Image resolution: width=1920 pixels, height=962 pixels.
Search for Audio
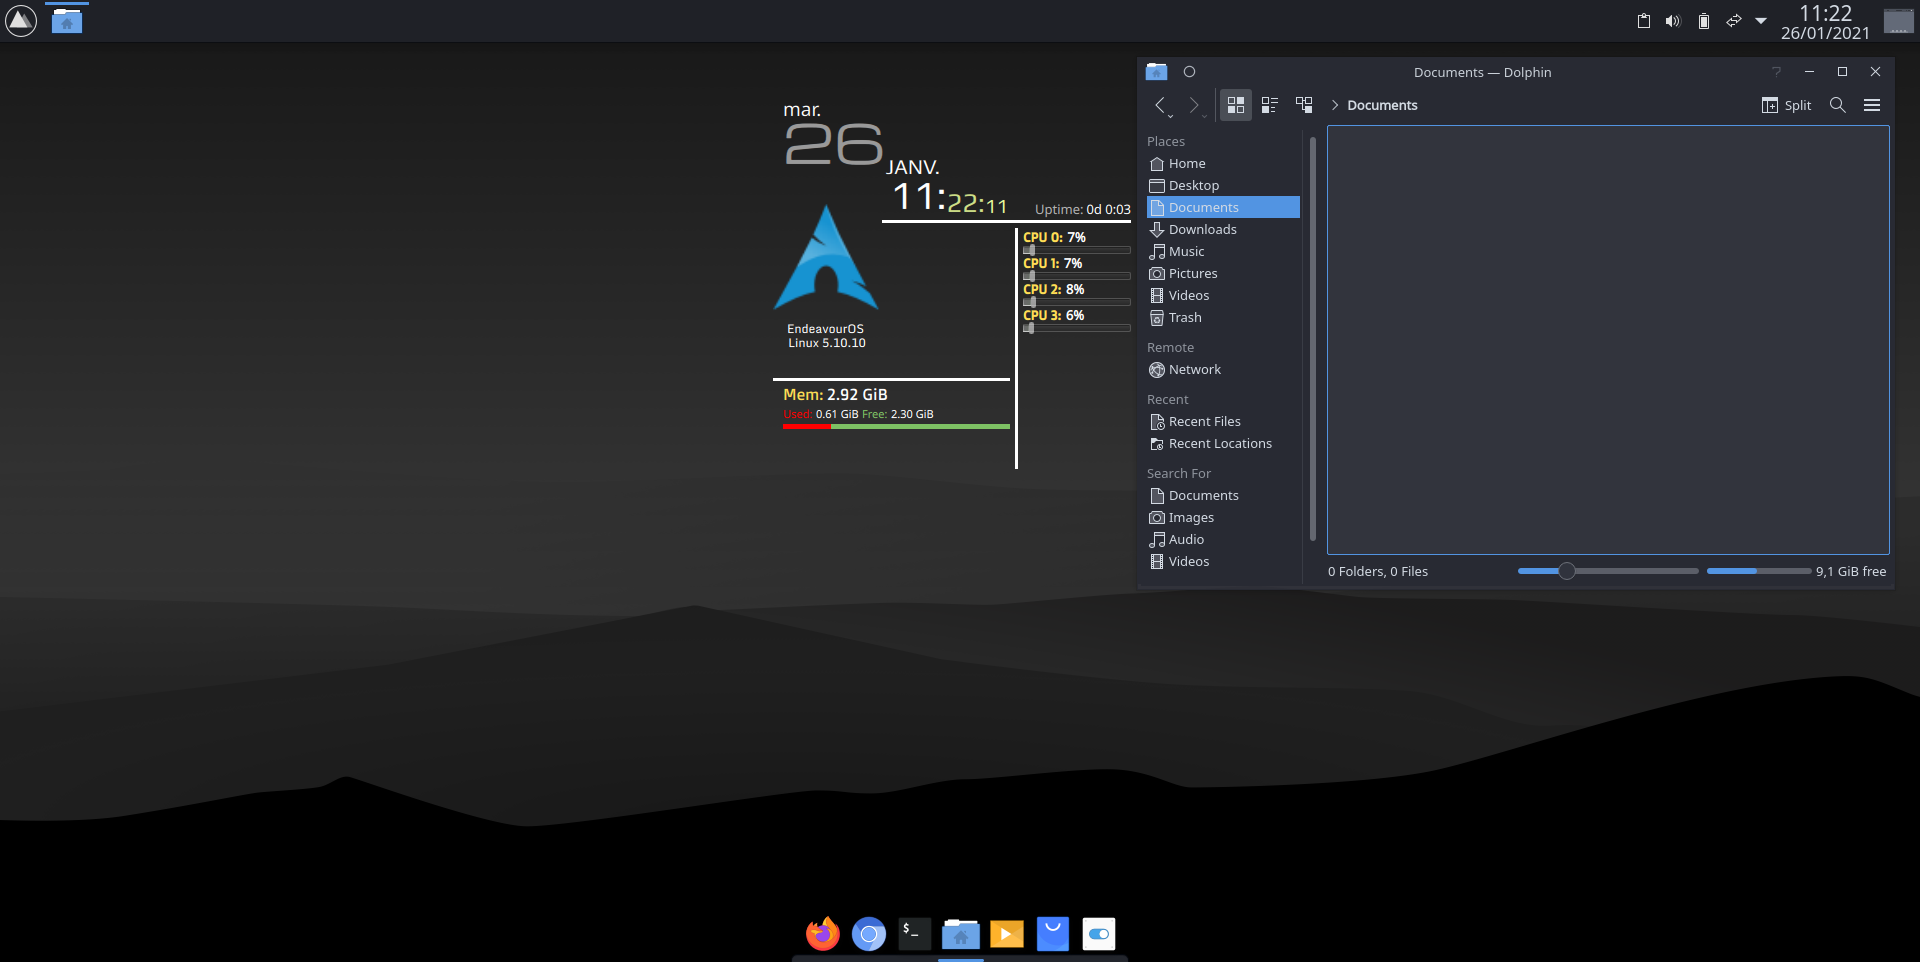(1223, 540)
